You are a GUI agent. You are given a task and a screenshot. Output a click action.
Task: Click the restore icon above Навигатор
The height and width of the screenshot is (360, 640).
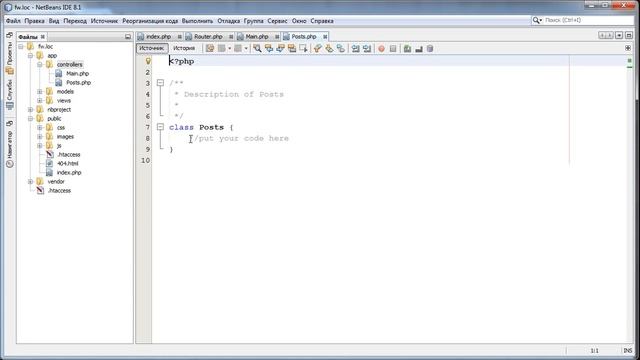(10, 123)
